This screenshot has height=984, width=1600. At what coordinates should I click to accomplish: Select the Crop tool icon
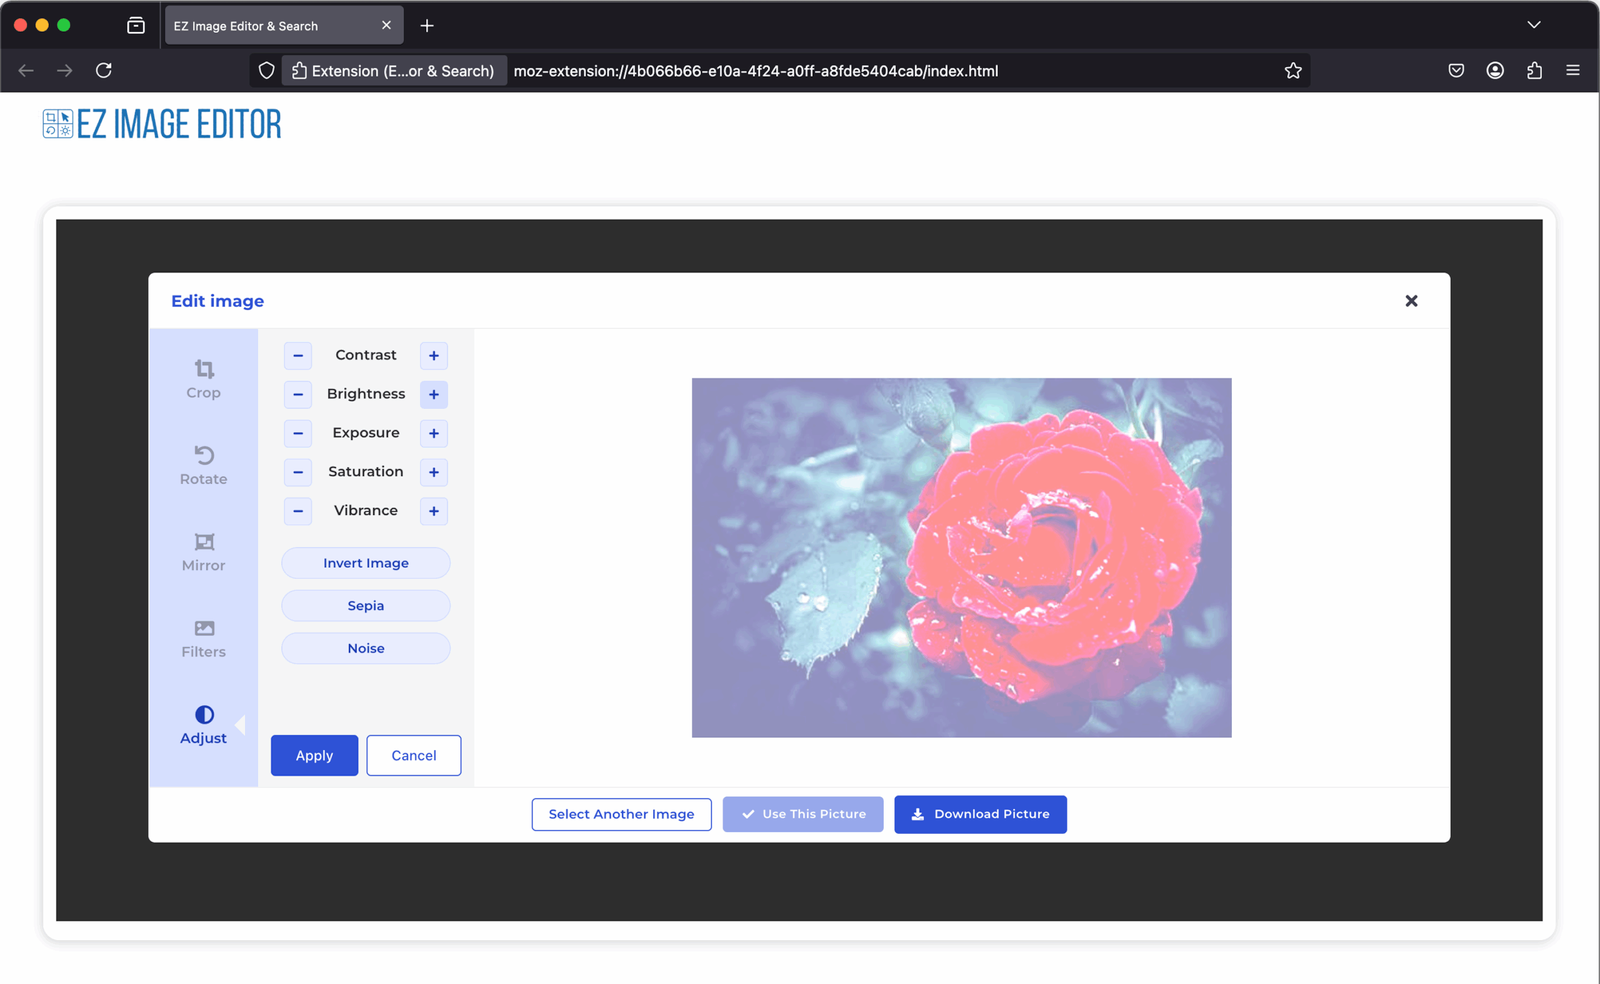click(204, 370)
